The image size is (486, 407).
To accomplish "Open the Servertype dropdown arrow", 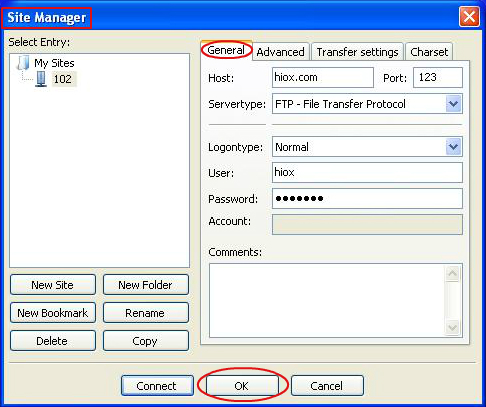I will (453, 104).
